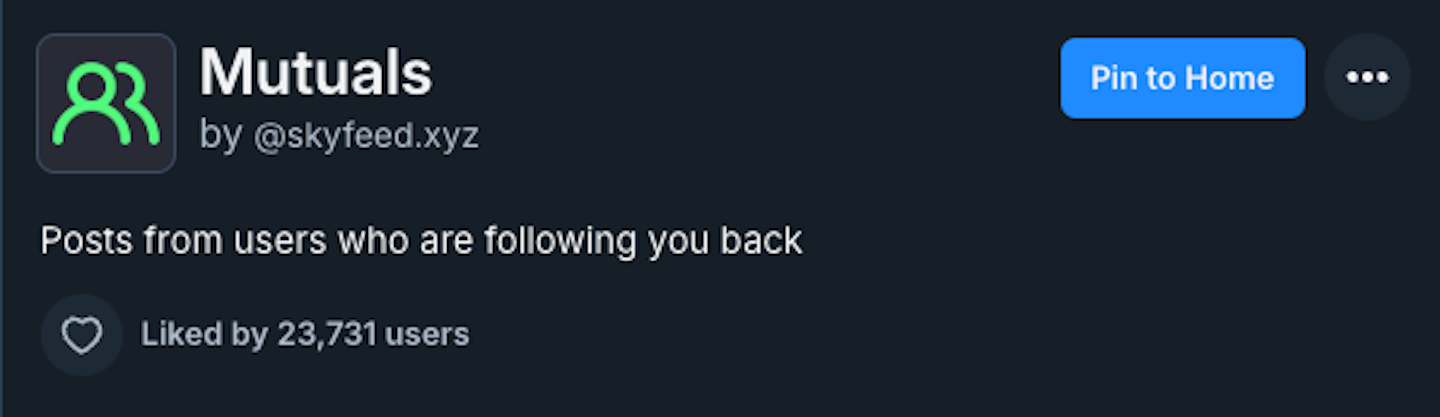The height and width of the screenshot is (417, 1440).
Task: Click the "Mutuals" heading text
Action: click(316, 72)
